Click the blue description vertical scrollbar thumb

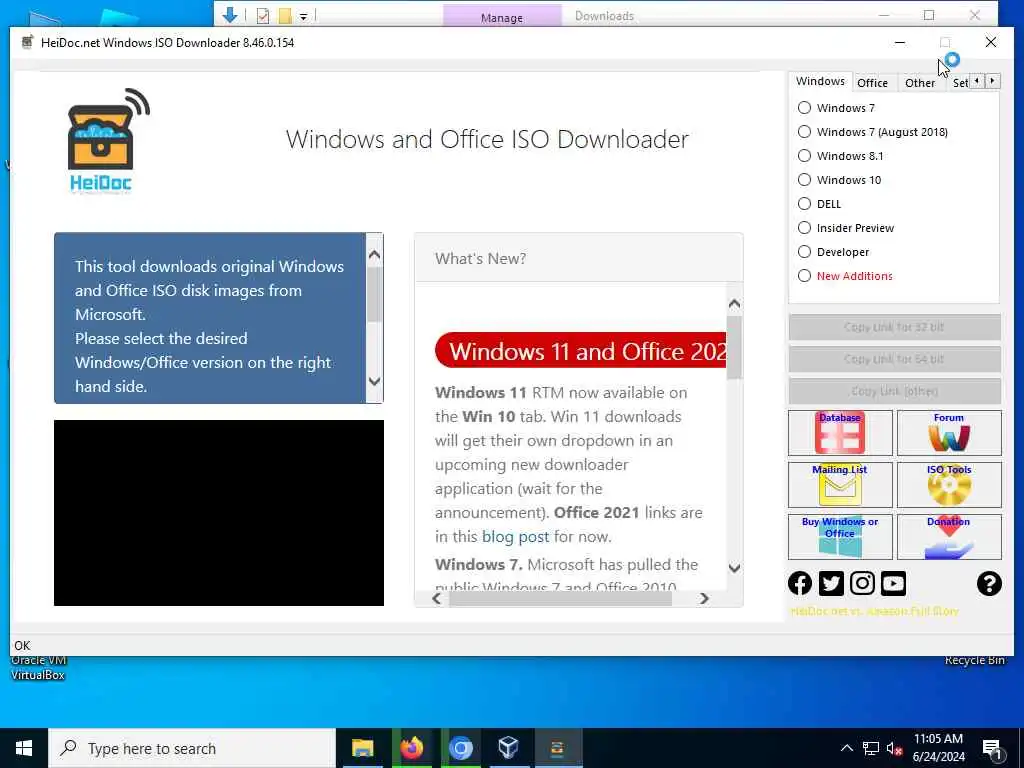(374, 294)
